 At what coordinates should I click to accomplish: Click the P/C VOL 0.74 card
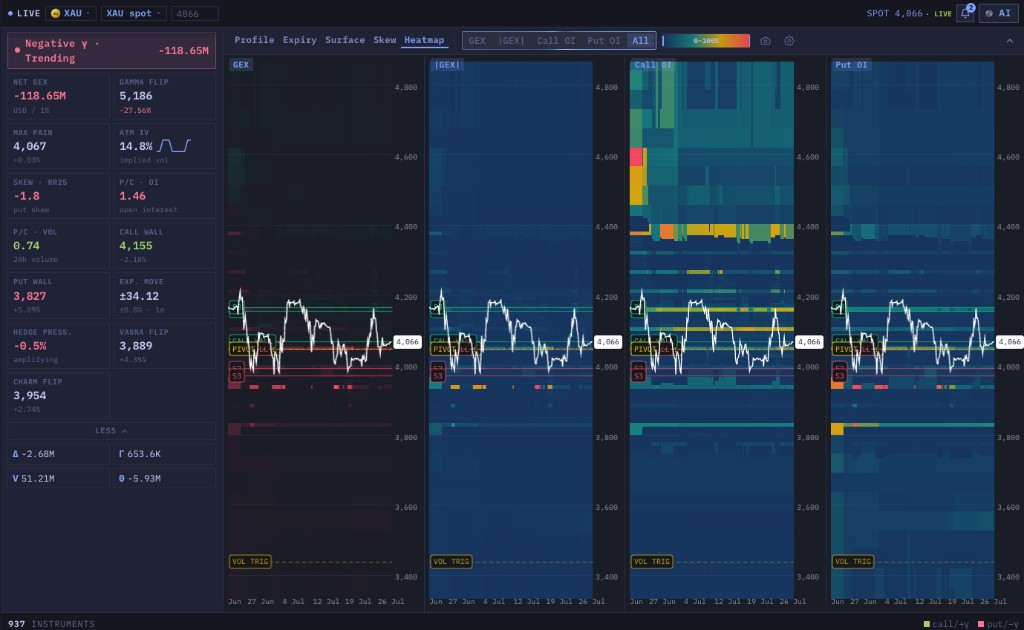tap(57, 245)
